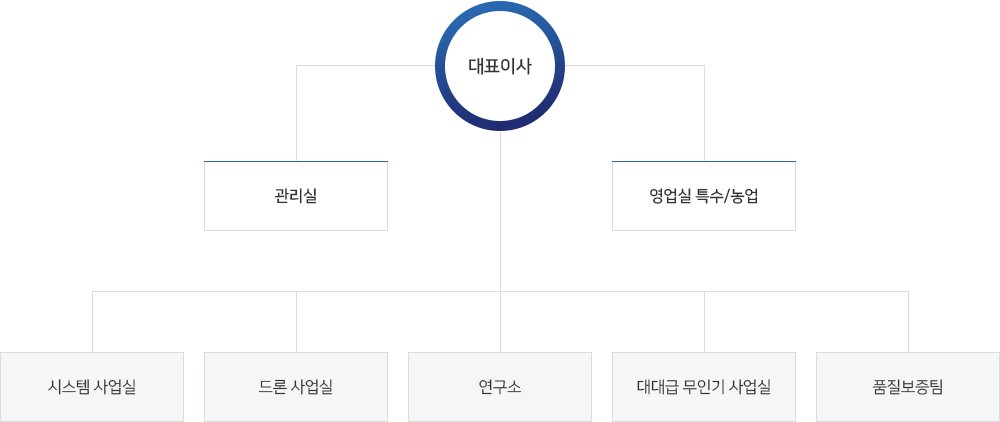This screenshot has height=422, width=1000.
Task: Click vertical connector above 대대급 무인기 사업실
Action: pos(704,322)
